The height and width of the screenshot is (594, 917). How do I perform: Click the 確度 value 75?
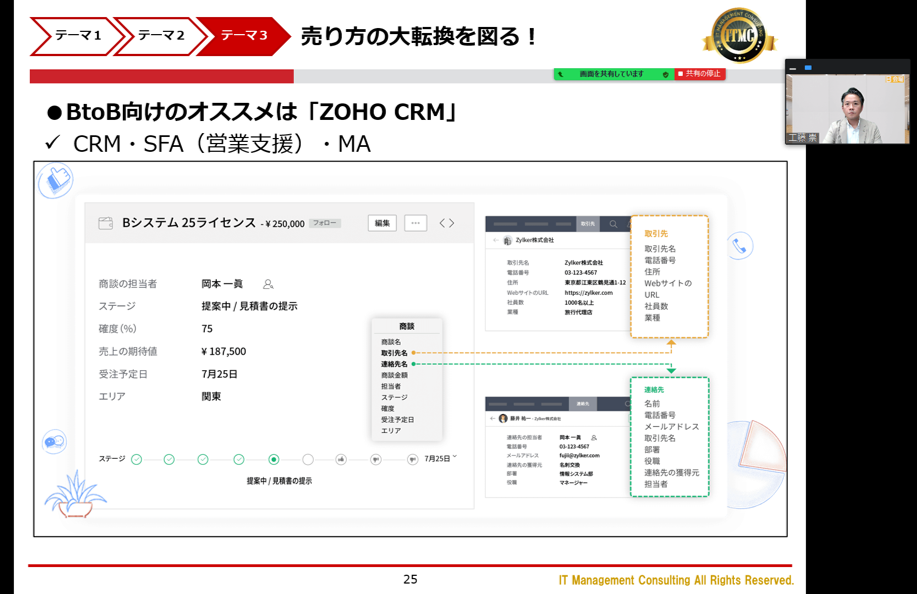point(207,329)
